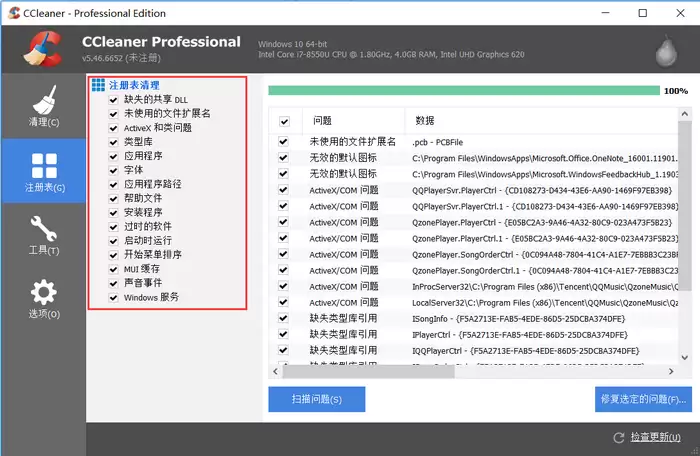This screenshot has height=456, width=700.
Task: Toggle select-all checkbox in results header
Action: click(284, 121)
